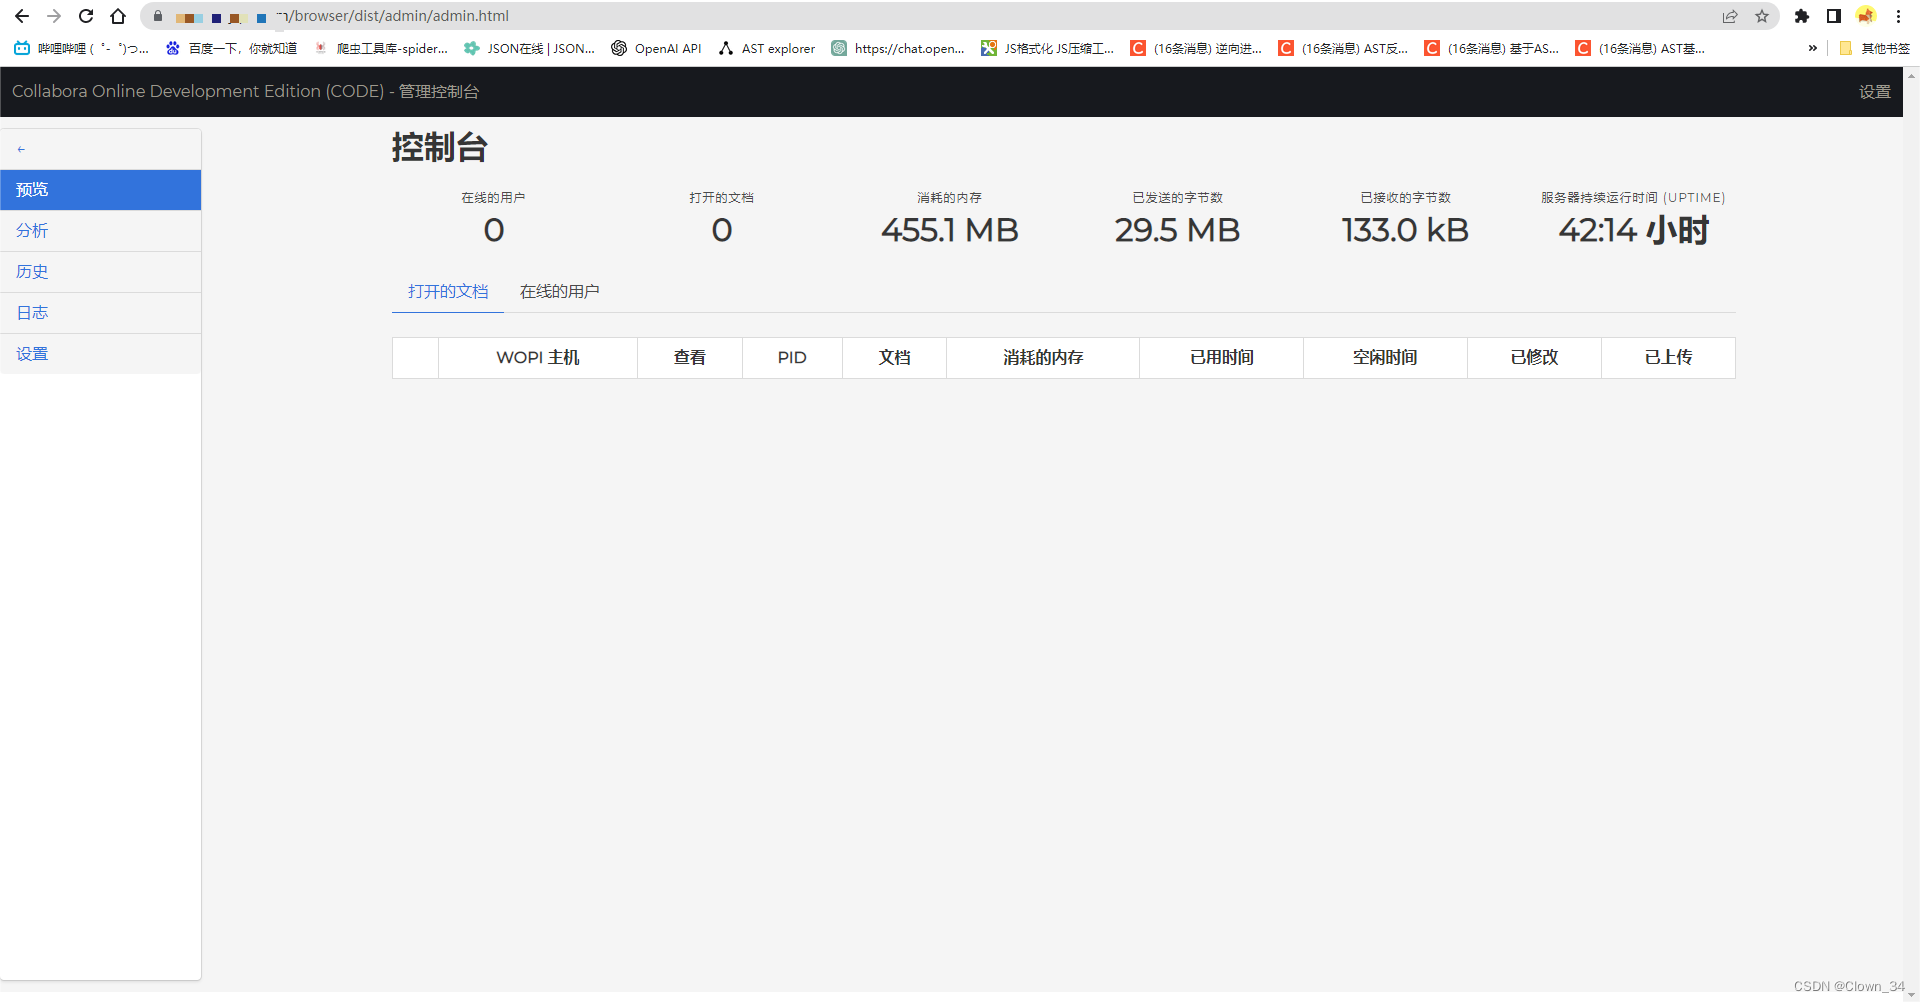Screen dimensions: 1920x1002
Task: Reload the page with refresh icon
Action: (86, 16)
